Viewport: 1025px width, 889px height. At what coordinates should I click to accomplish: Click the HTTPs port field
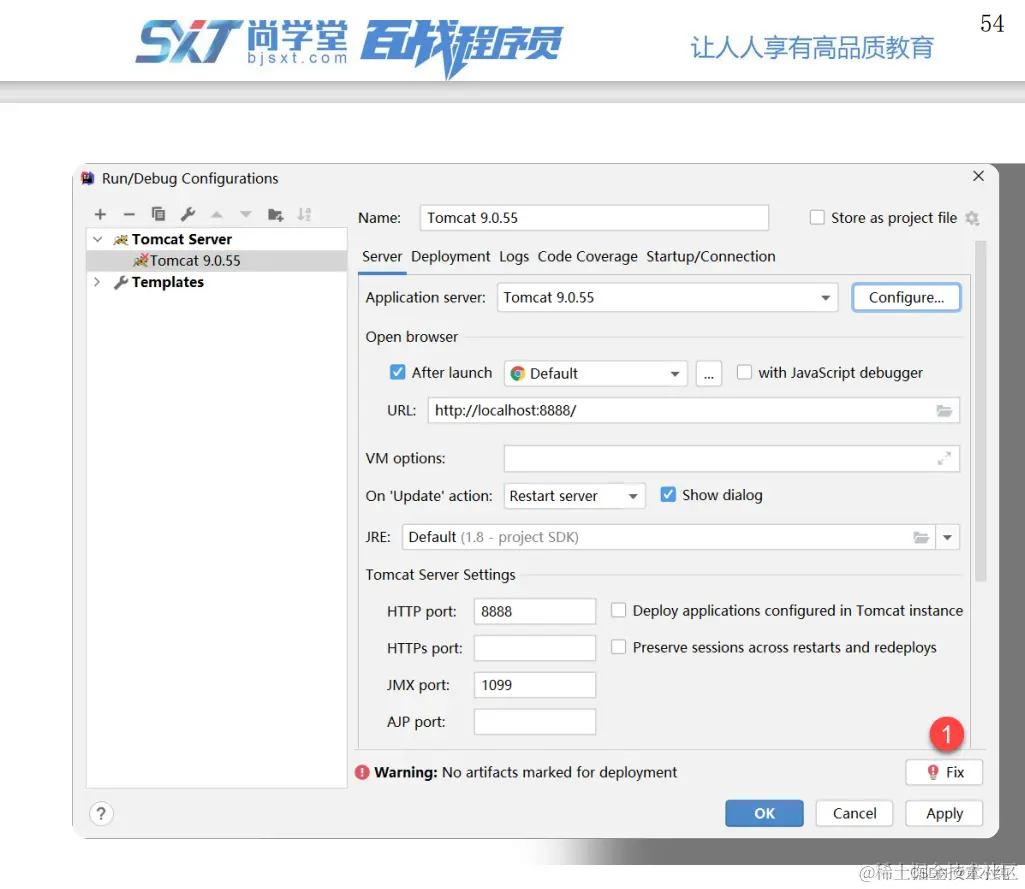[x=535, y=648]
